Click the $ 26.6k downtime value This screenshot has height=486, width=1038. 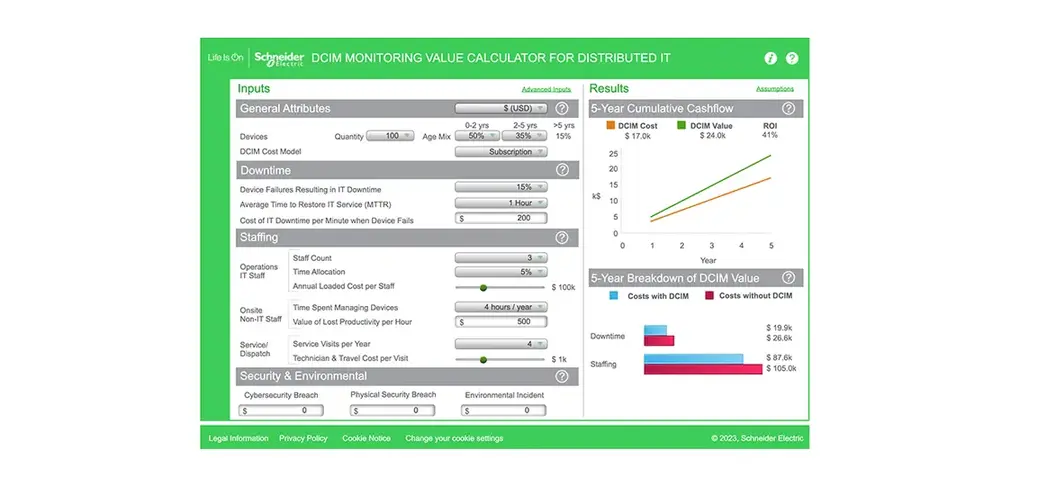pos(779,338)
